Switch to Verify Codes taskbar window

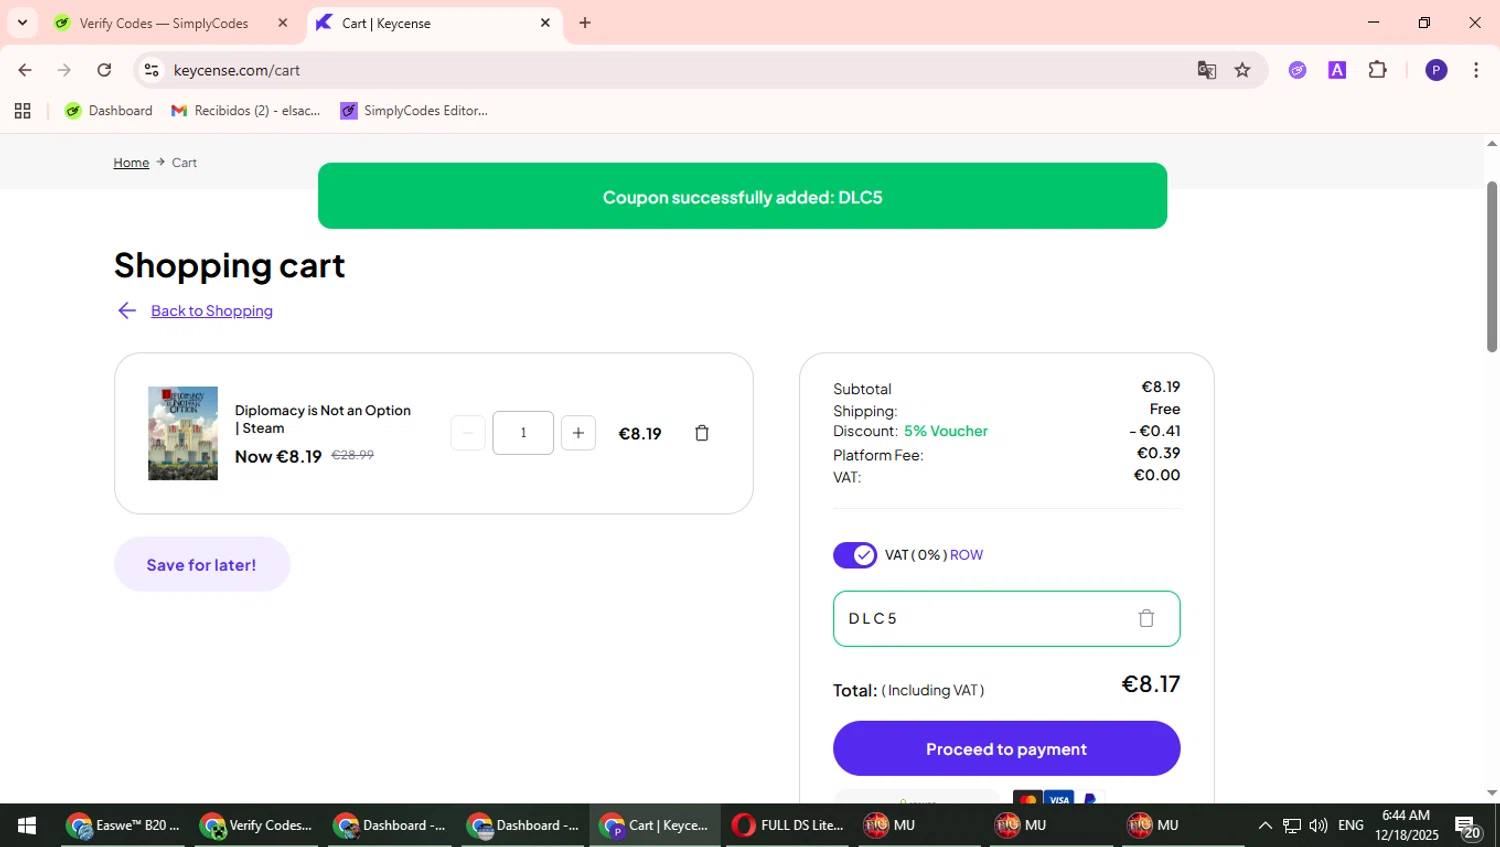point(258,825)
